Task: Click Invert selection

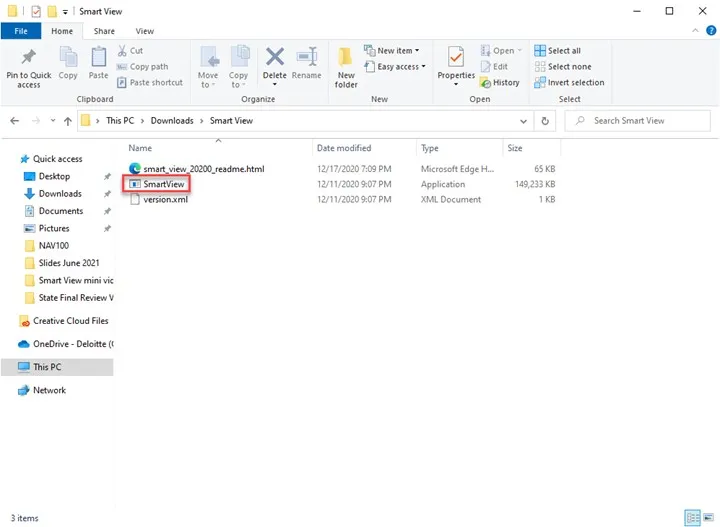Action: pyautogui.click(x=569, y=83)
